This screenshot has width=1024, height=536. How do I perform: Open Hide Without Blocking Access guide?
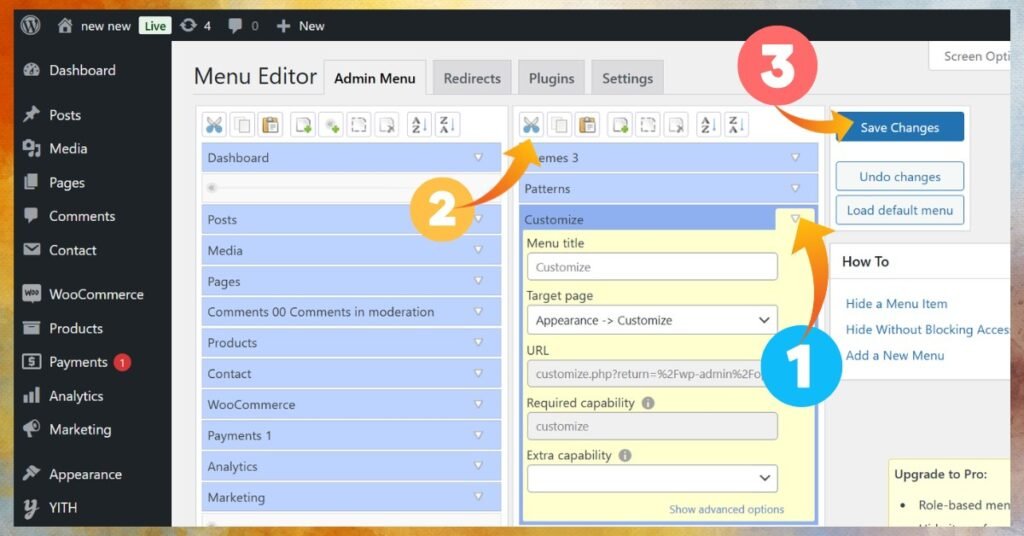point(927,330)
